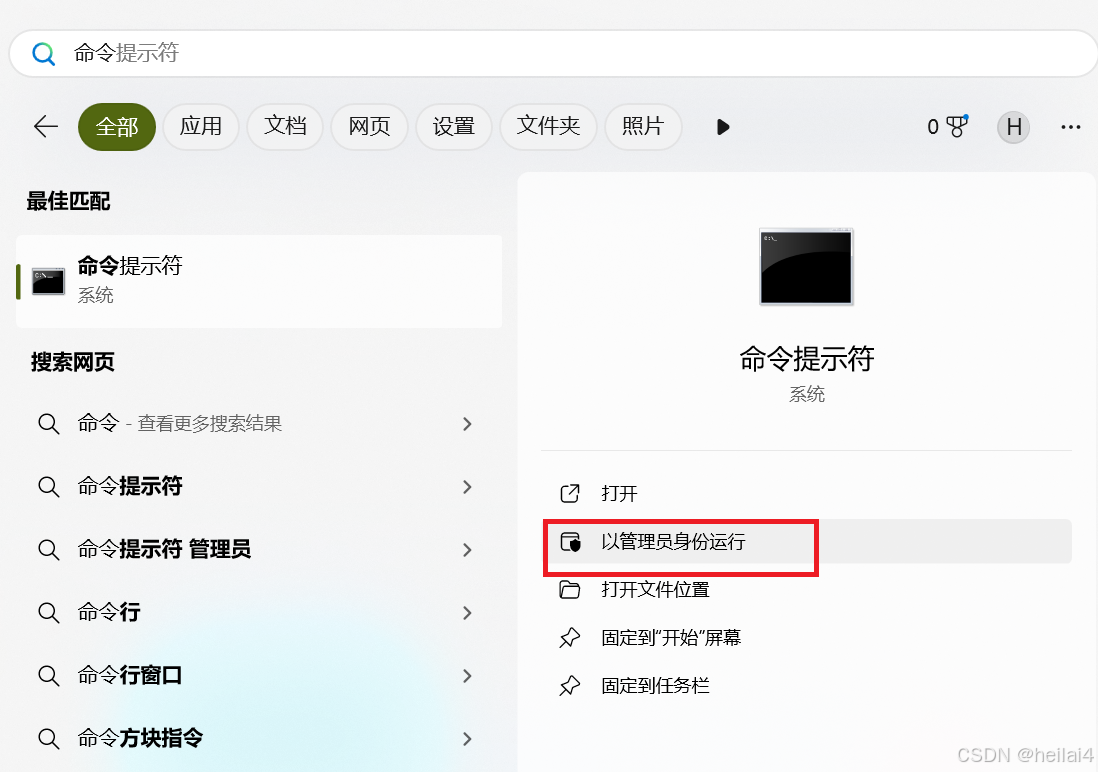Expand the 命令 - 查看更多搜索结果 chevron

tap(467, 424)
